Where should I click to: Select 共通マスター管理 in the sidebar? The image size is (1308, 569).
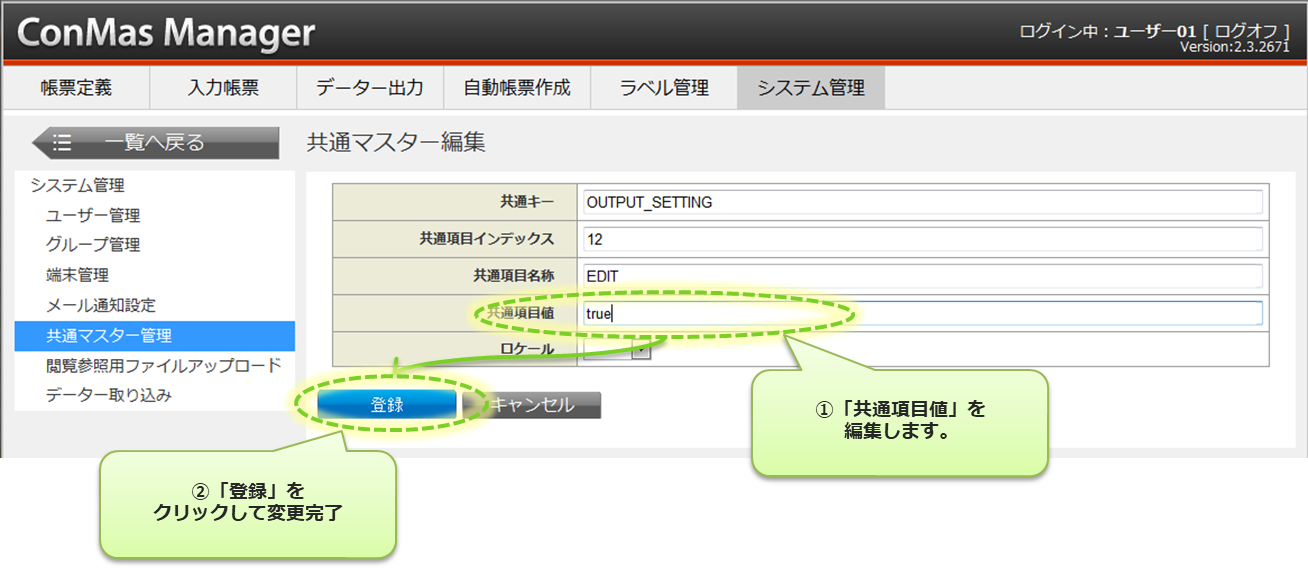coord(109,335)
